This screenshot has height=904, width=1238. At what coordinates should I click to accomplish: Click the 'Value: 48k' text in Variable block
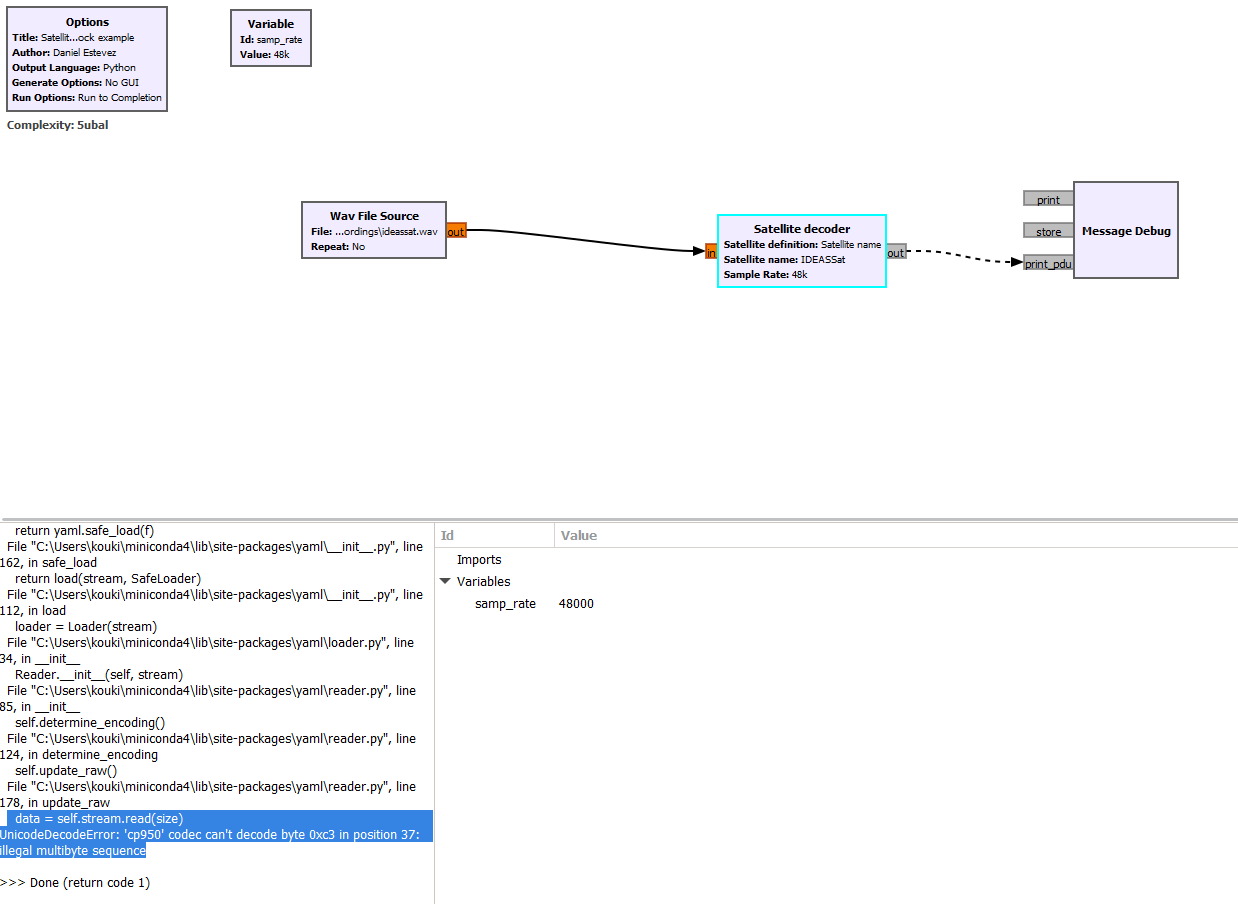coord(264,54)
